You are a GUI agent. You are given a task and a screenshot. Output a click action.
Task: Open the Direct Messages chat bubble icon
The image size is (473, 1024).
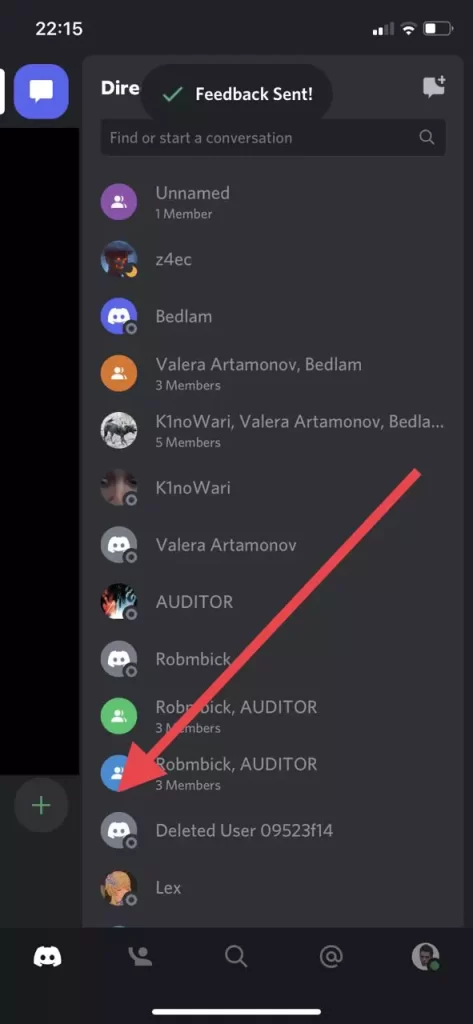click(41, 91)
